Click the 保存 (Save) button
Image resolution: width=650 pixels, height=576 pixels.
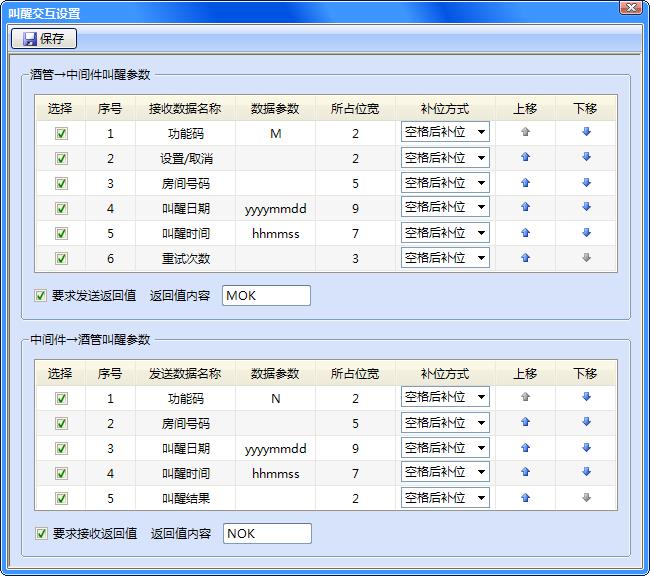(x=43, y=39)
